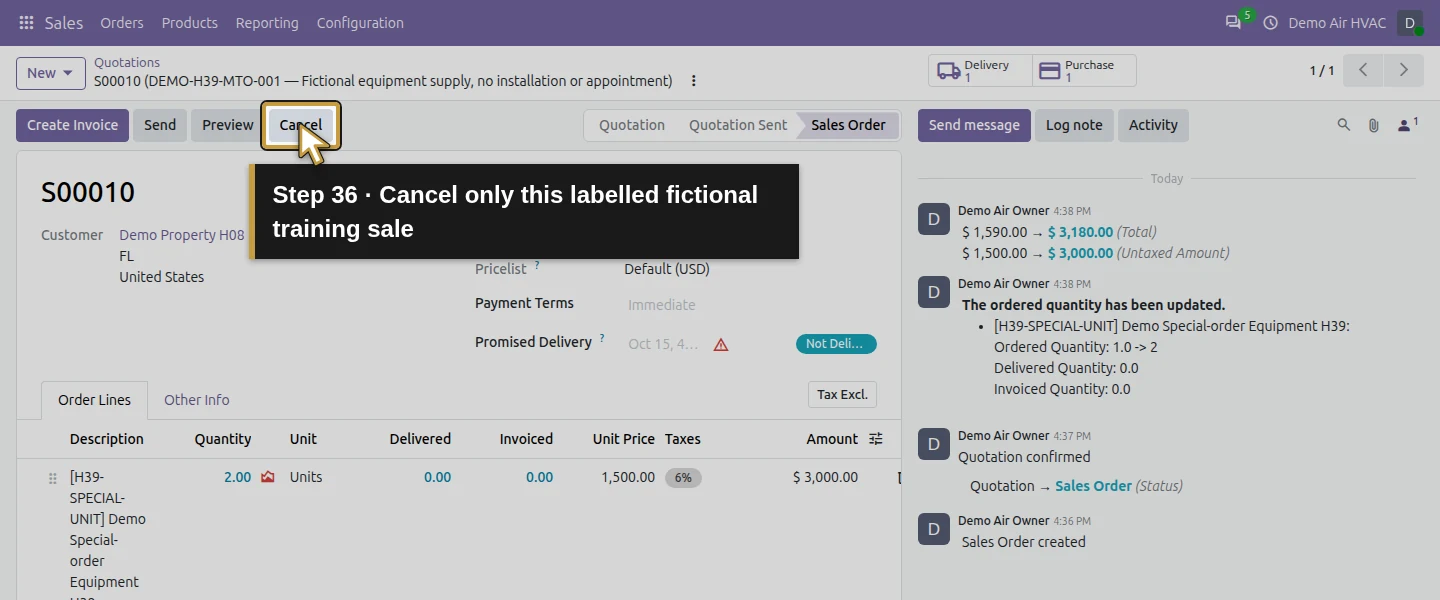Cancel the sales order
The width and height of the screenshot is (1440, 600).
point(301,125)
